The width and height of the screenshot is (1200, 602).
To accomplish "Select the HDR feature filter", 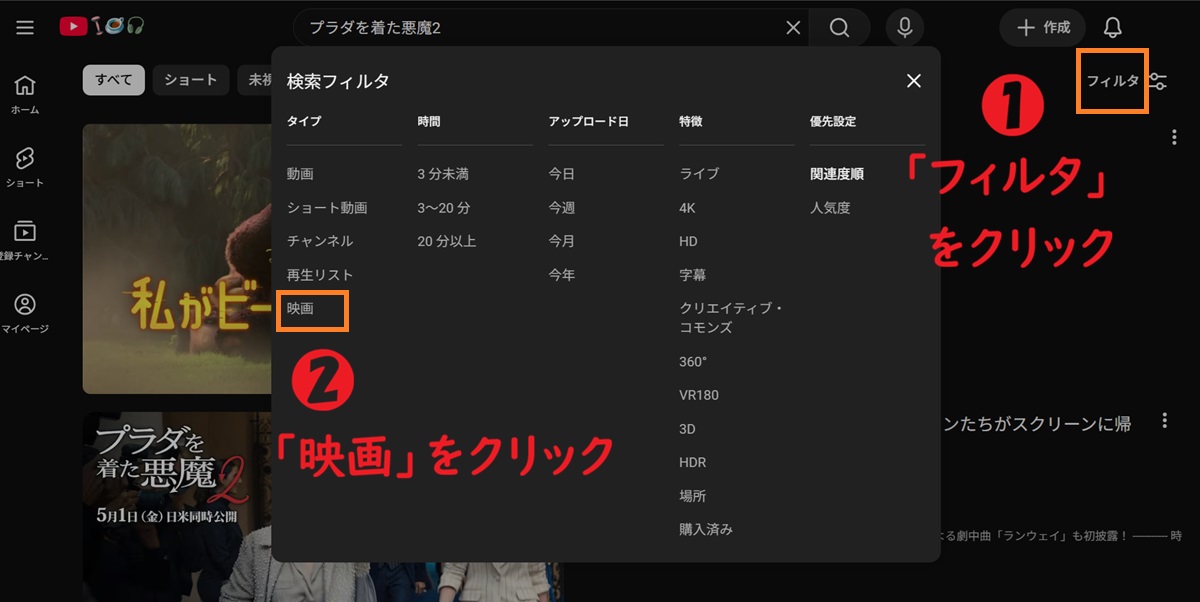I will 692,463.
